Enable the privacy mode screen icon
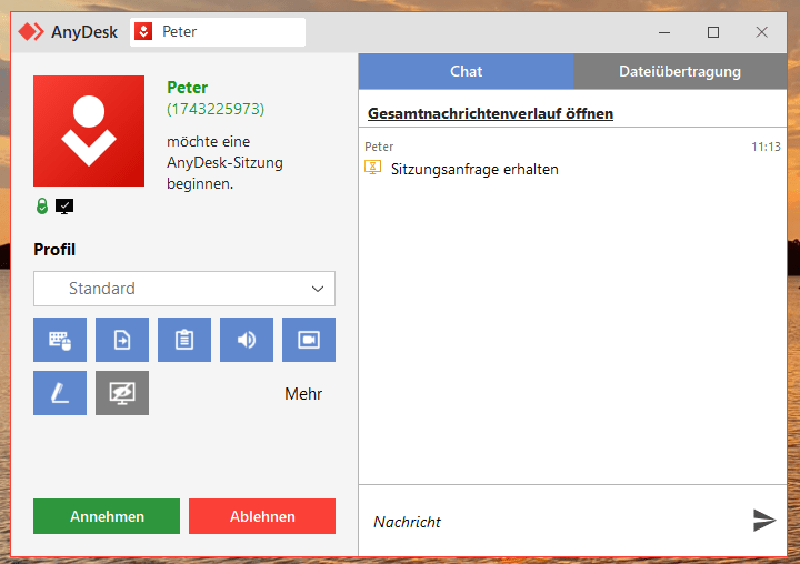The height and width of the screenshot is (564, 800). [122, 393]
